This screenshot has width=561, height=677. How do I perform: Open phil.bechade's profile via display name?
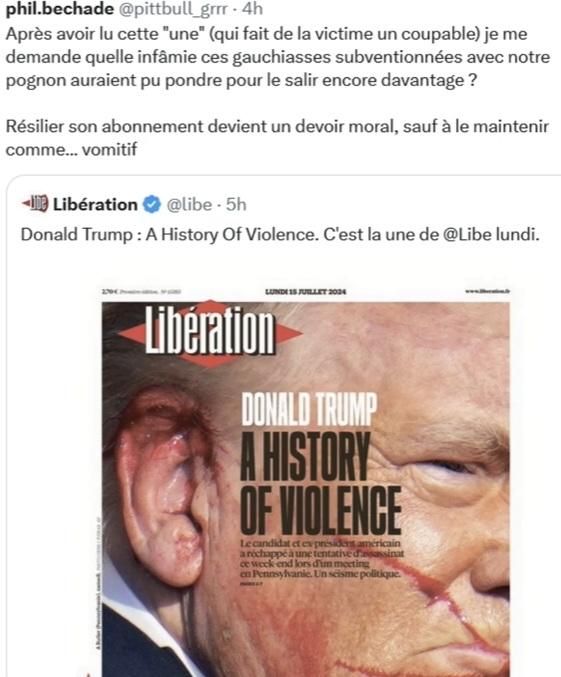pos(60,9)
